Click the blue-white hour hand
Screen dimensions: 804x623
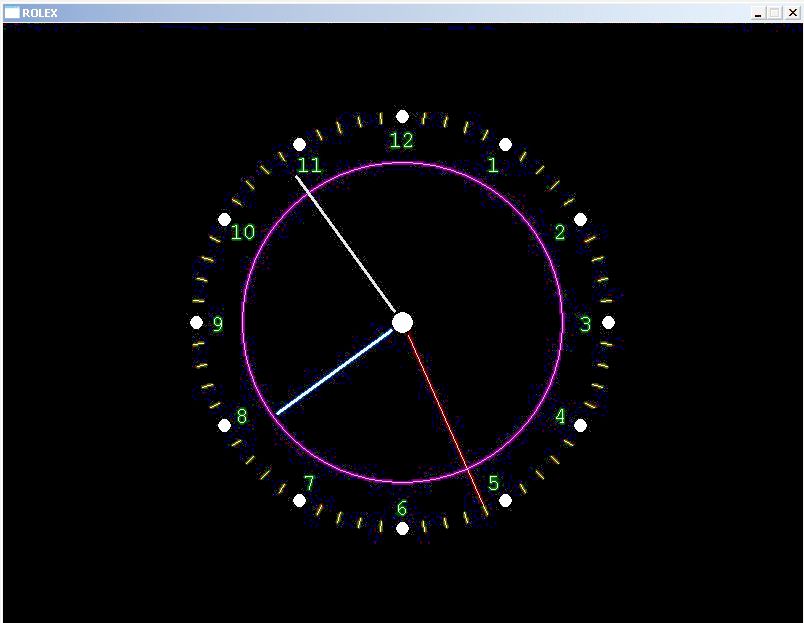tap(334, 371)
